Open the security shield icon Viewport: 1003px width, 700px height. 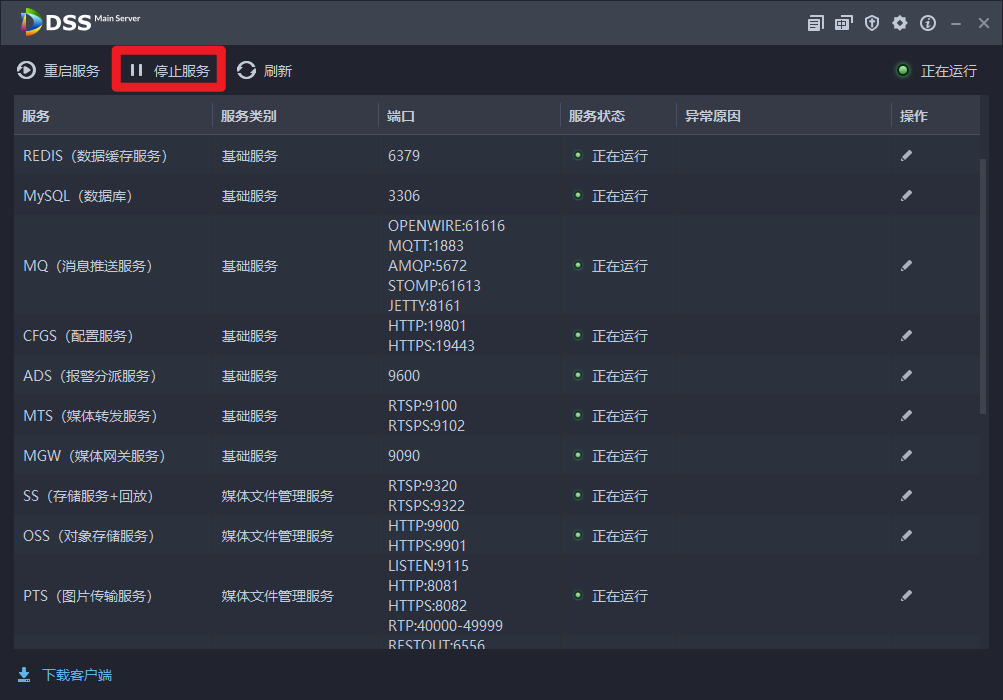[872, 23]
